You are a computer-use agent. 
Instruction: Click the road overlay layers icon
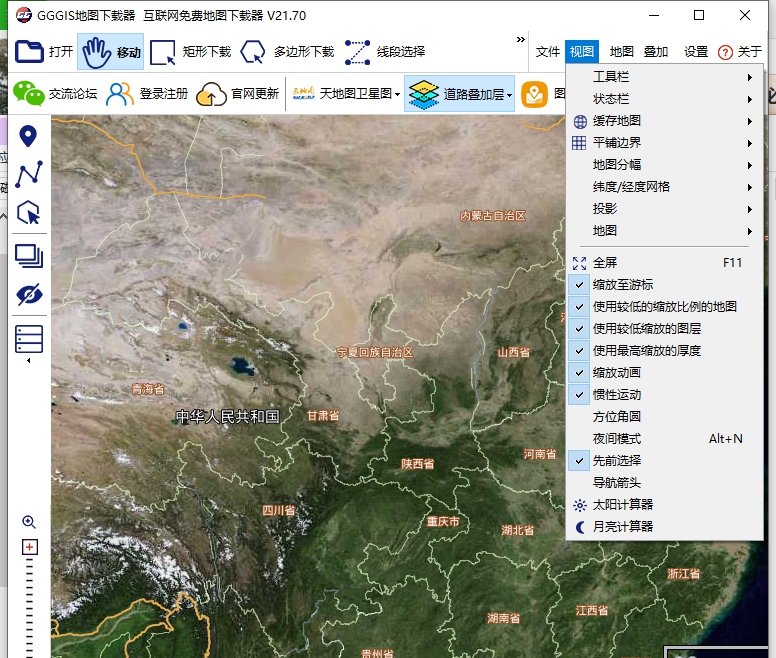click(424, 94)
